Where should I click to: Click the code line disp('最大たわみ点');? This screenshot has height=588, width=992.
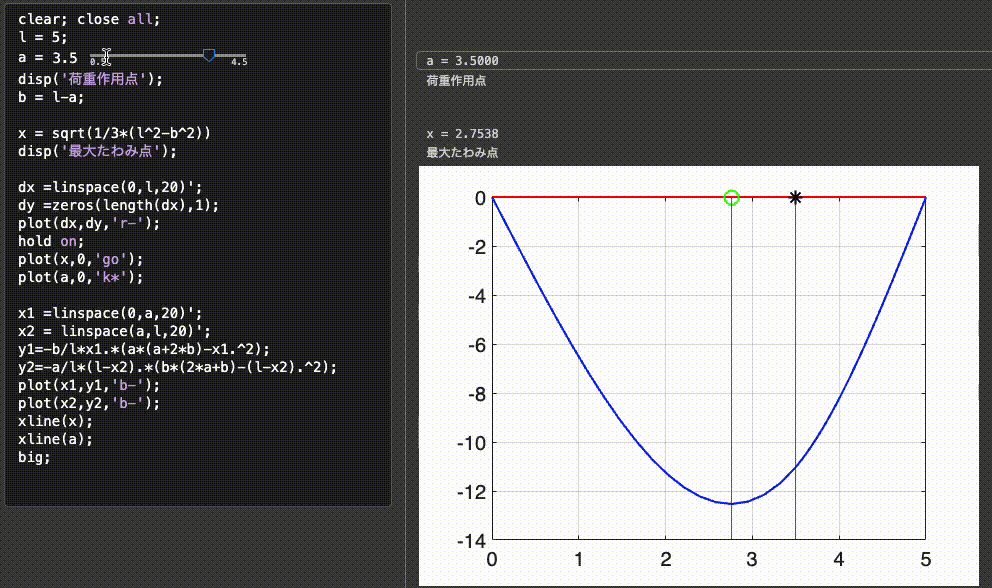(x=97, y=151)
